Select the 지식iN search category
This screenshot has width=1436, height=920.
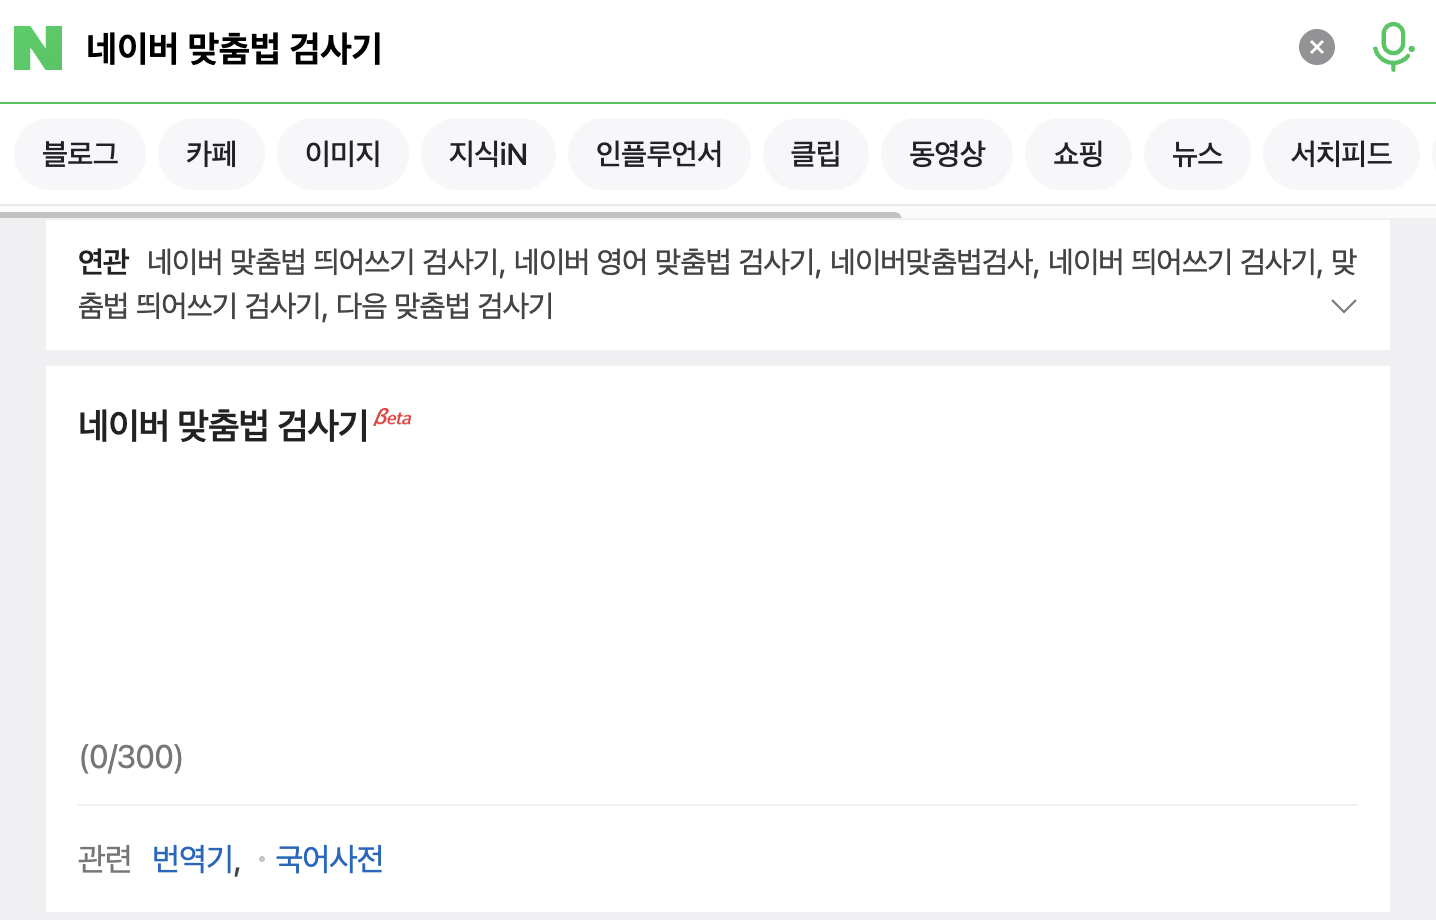(488, 153)
